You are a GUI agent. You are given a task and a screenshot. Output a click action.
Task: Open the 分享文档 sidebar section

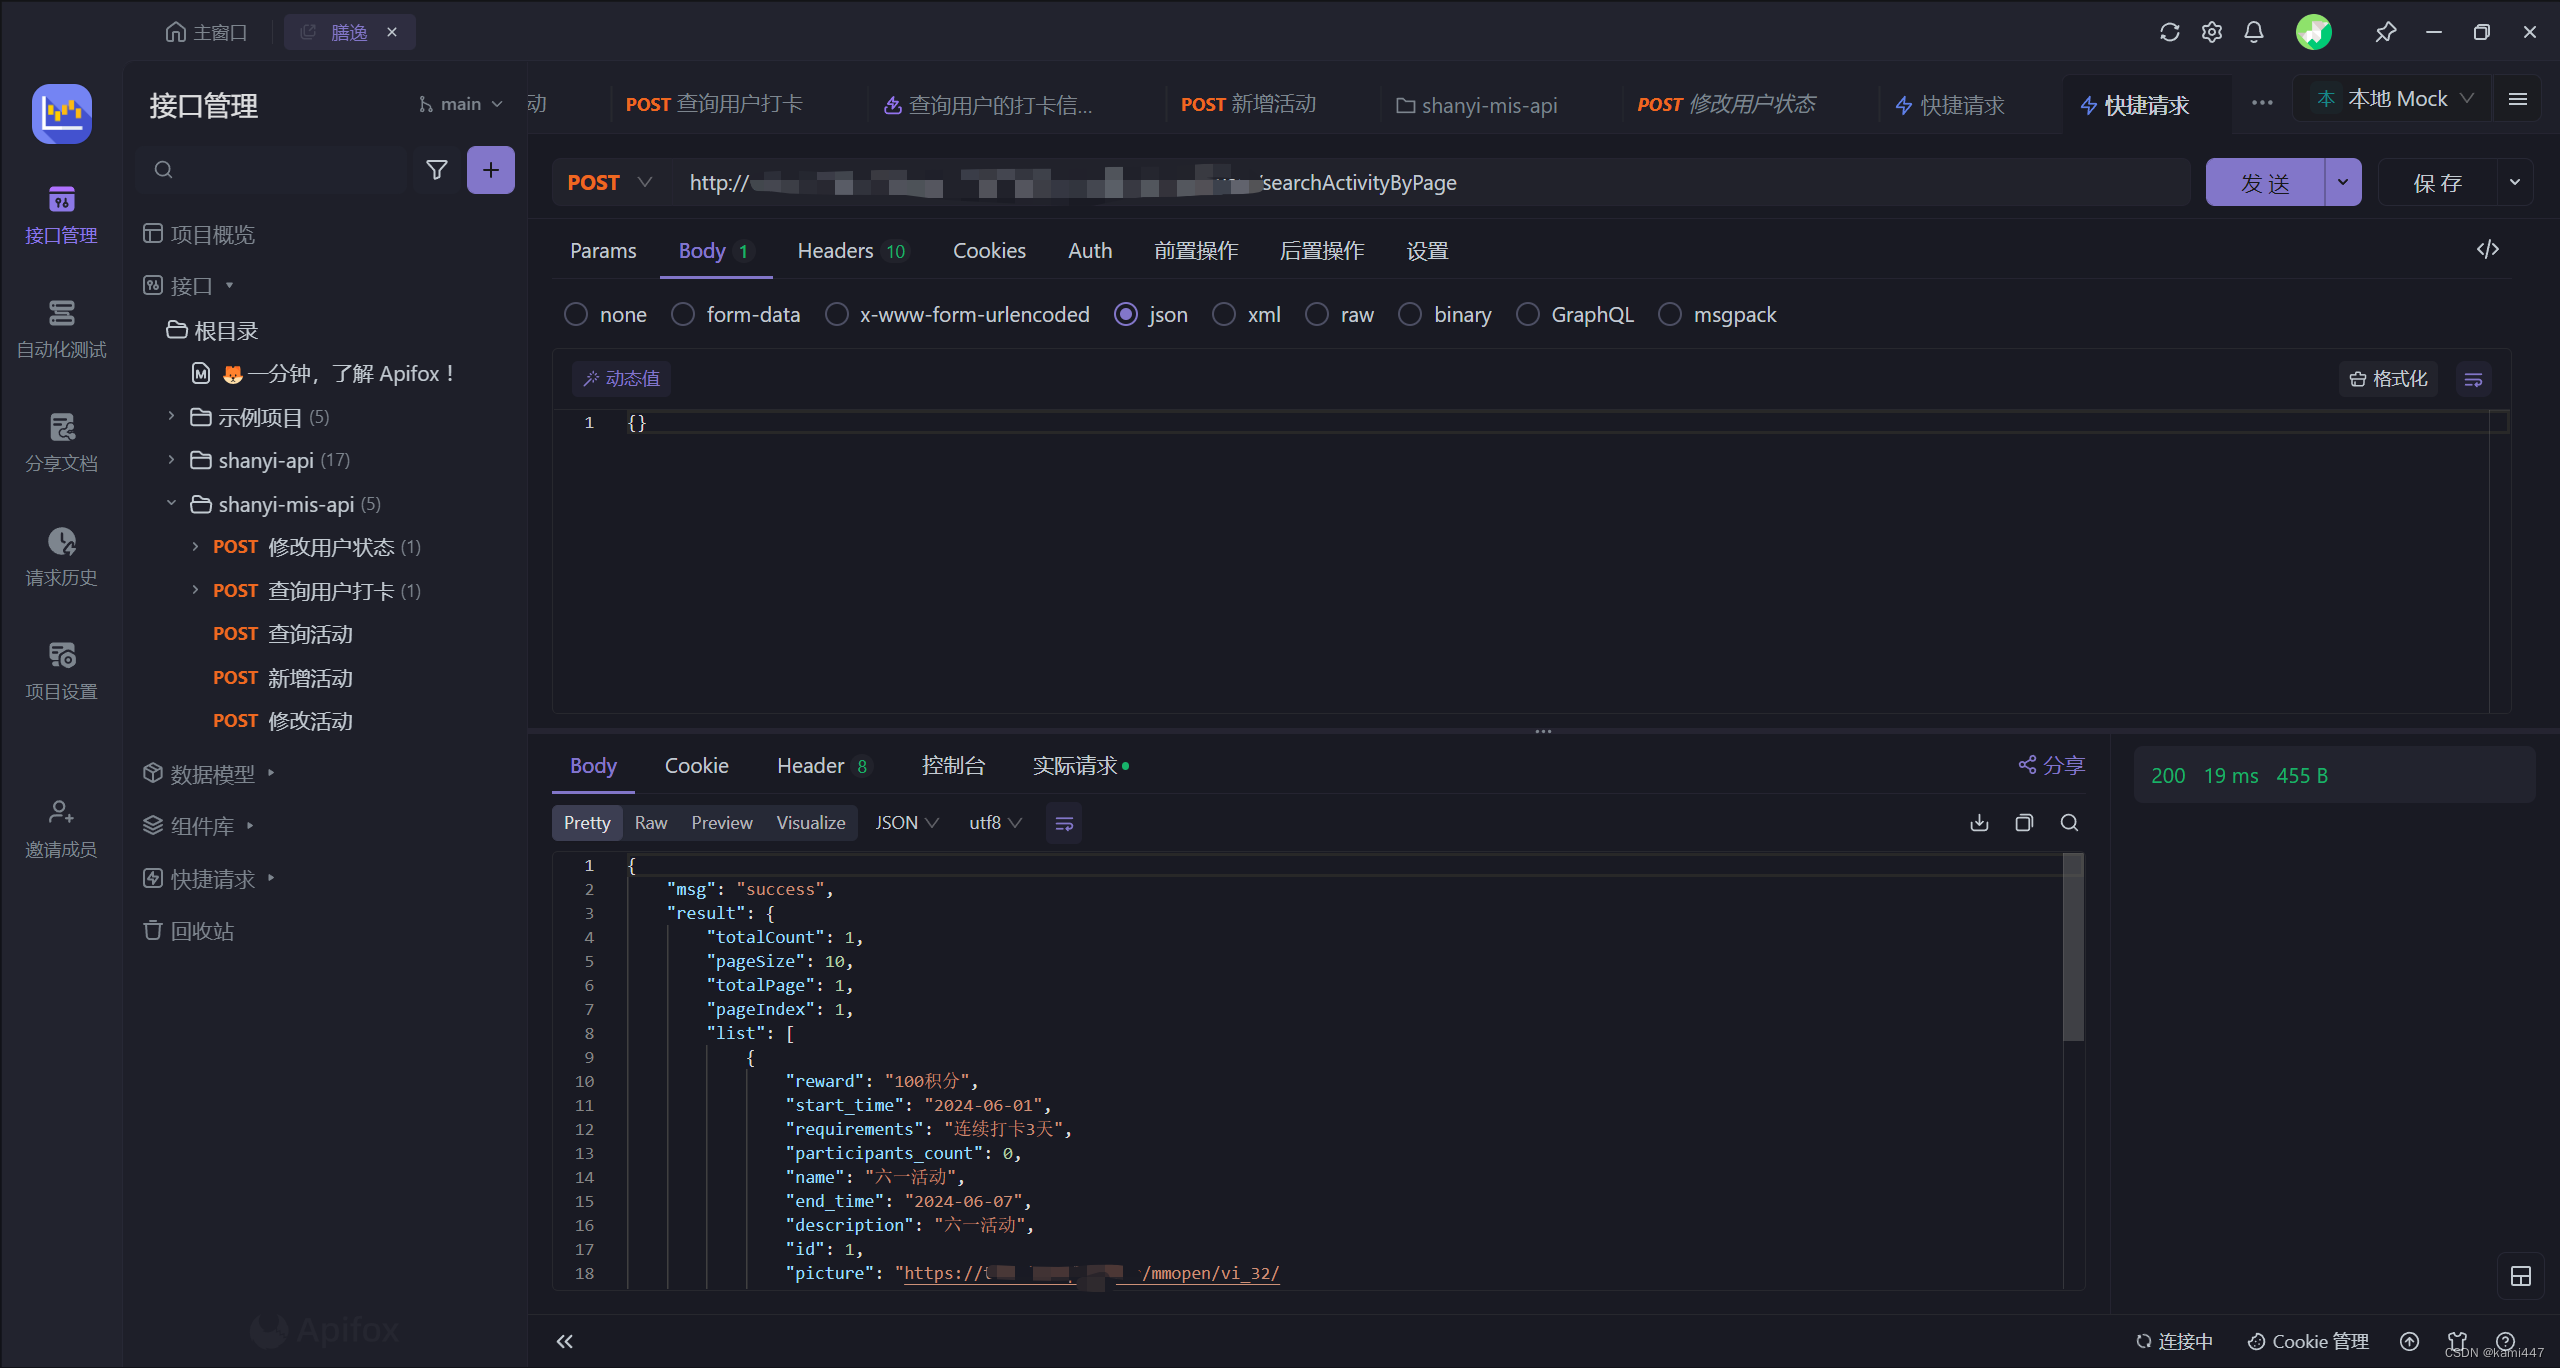[x=61, y=443]
